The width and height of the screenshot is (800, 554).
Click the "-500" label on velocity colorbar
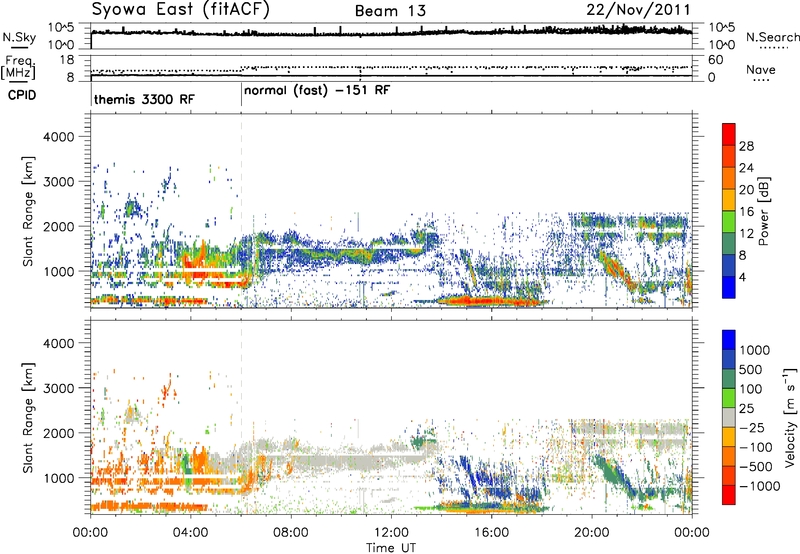coord(756,467)
